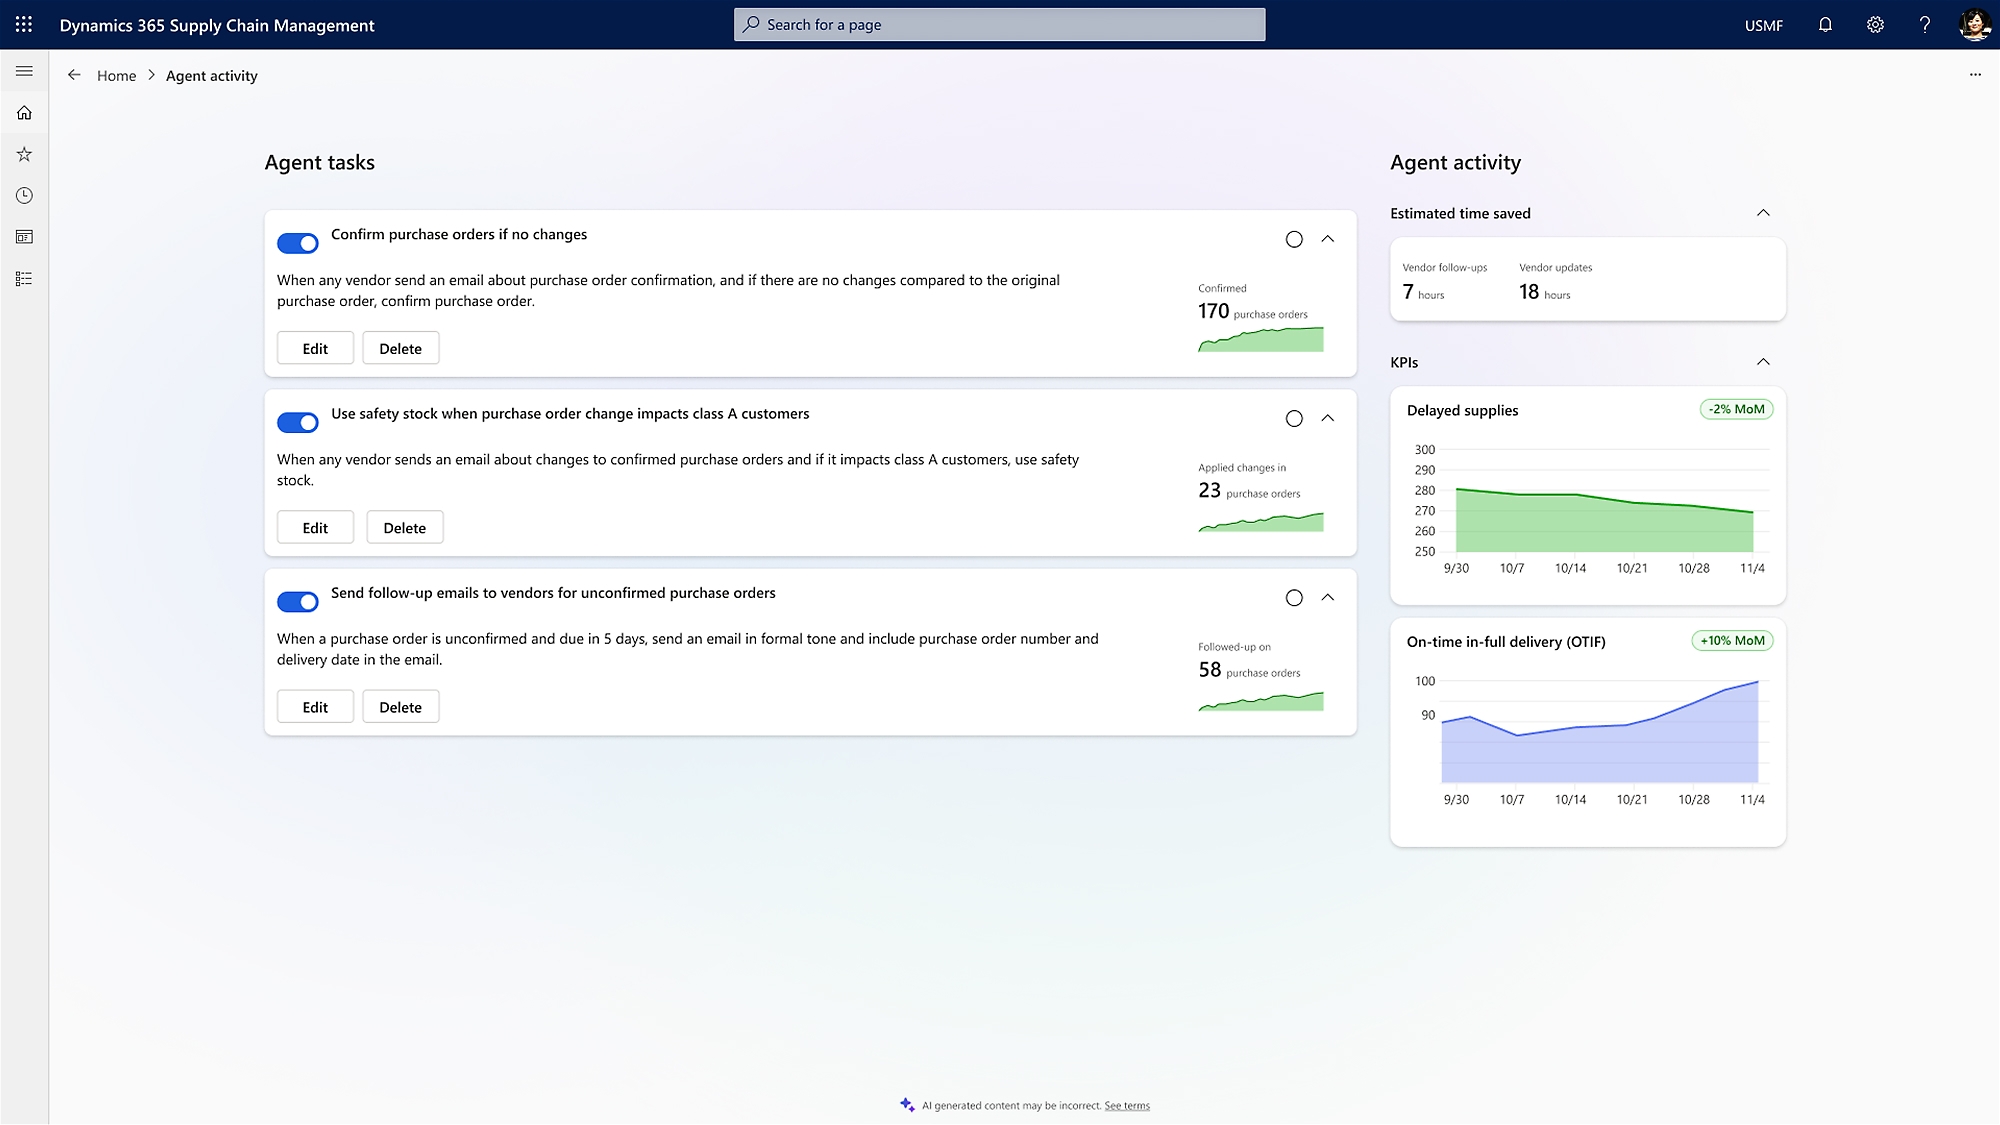The height and width of the screenshot is (1125, 2000).
Task: Click the On-time in-full delivery chart
Action: coord(1590,740)
